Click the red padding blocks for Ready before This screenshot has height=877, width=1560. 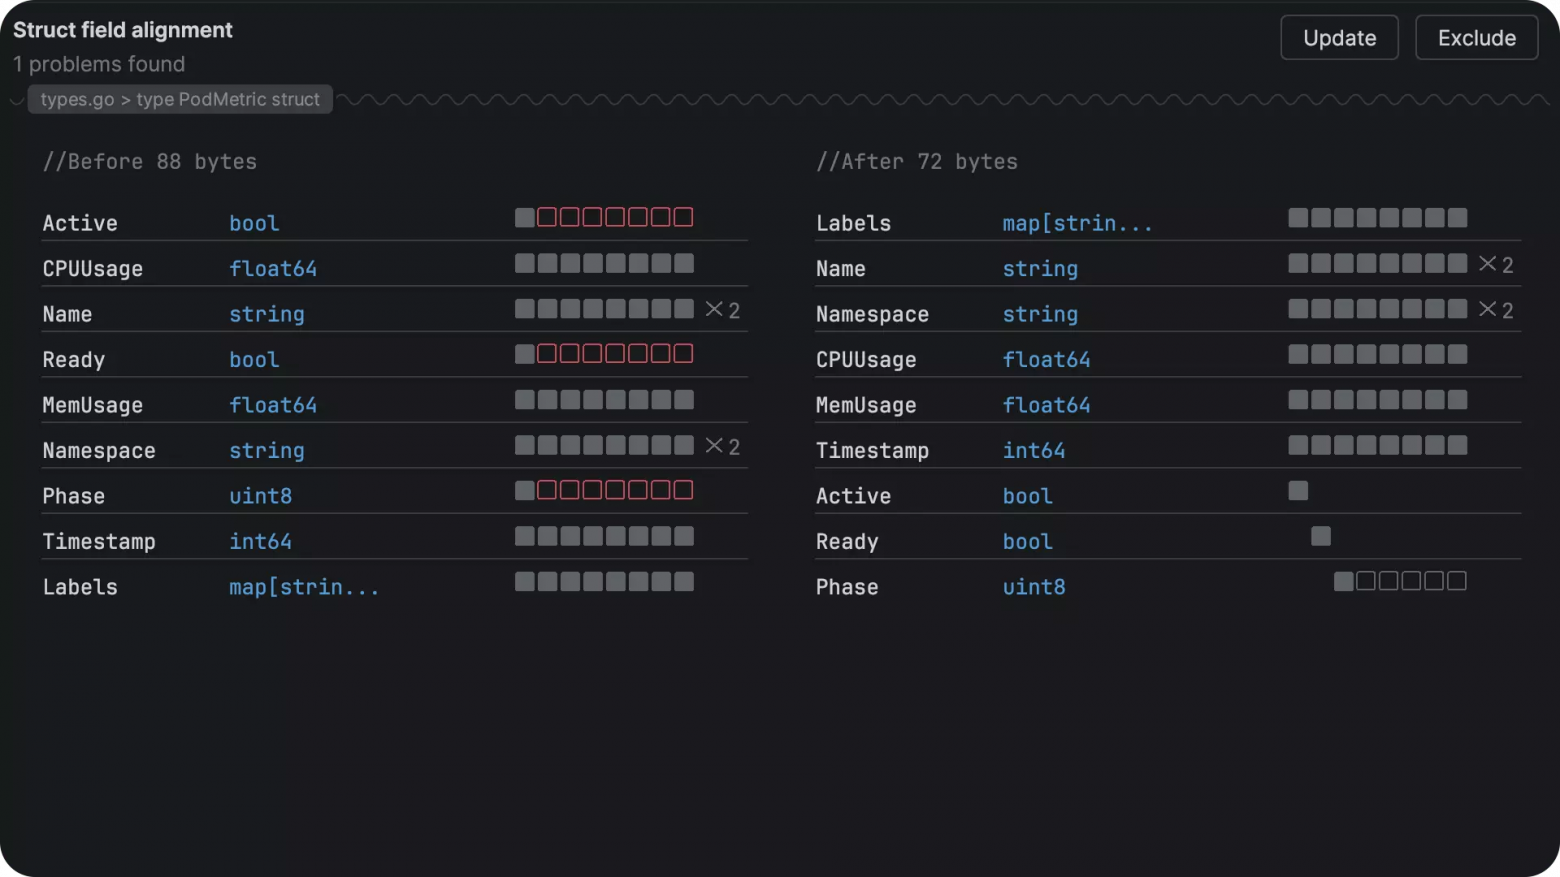pyautogui.click(x=615, y=354)
